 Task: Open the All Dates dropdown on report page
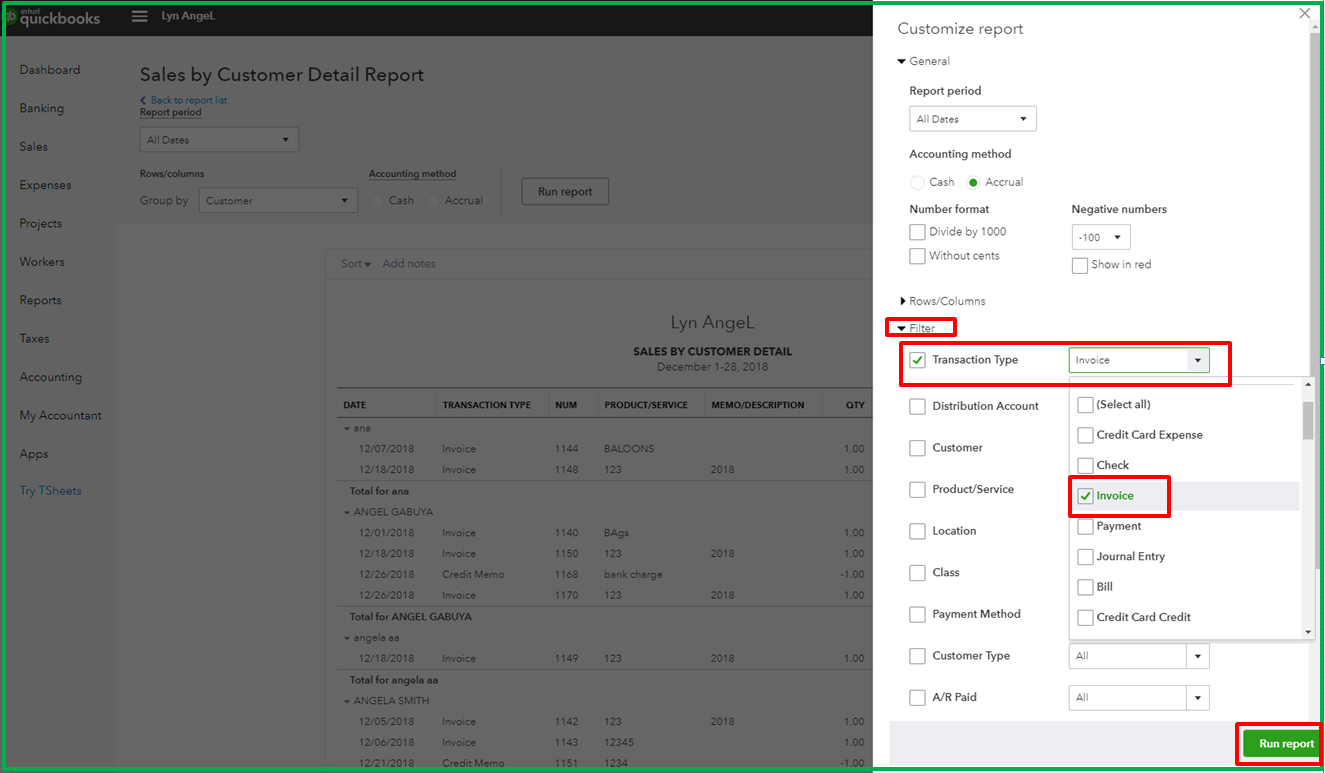pos(219,140)
